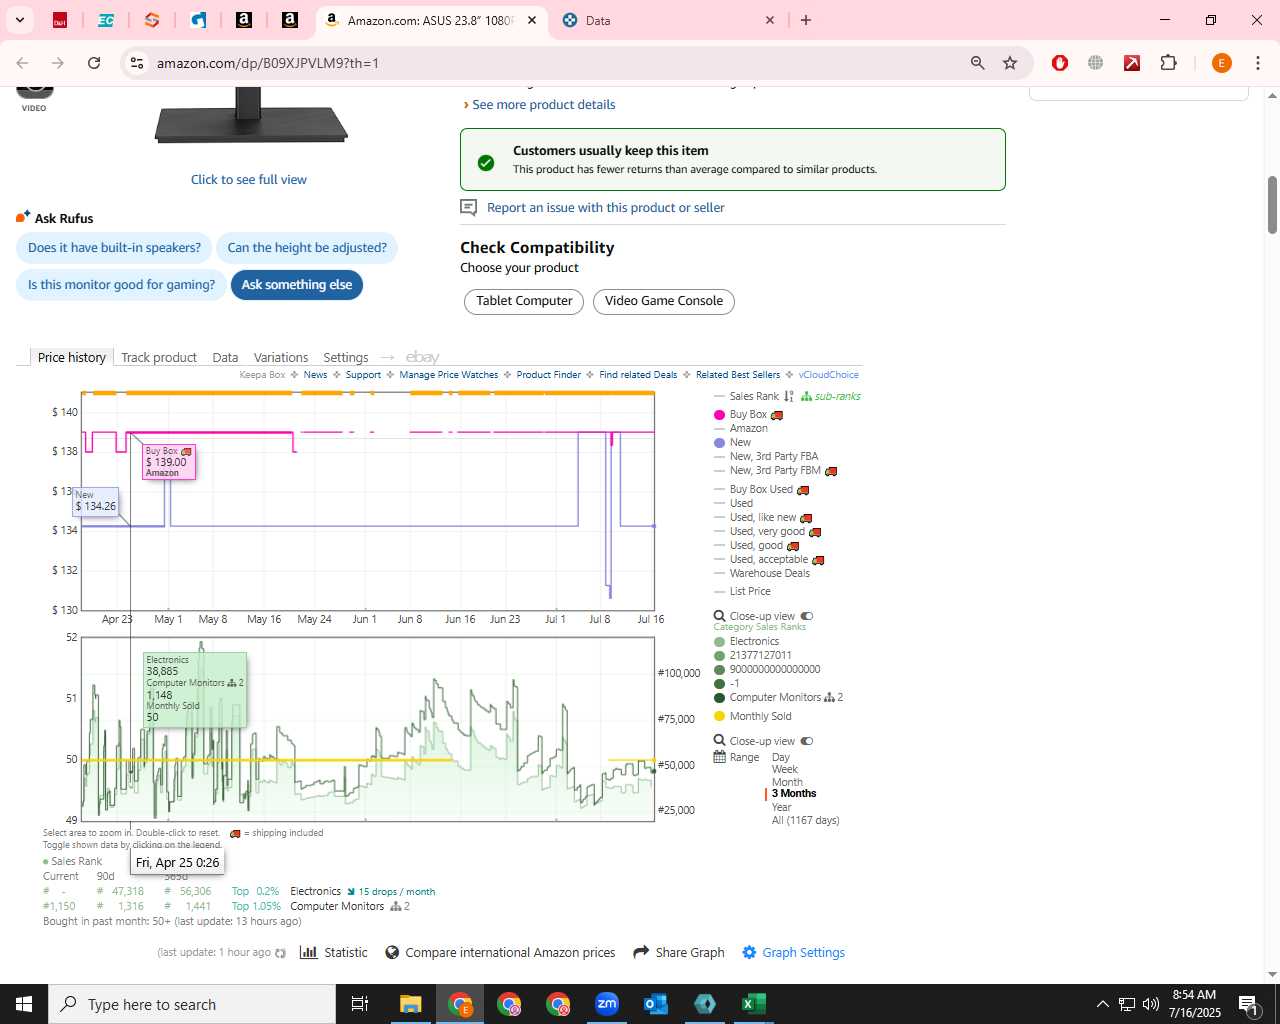This screenshot has width=1280, height=1024.
Task: Set graph range to All (1167 days)
Action: pos(805,820)
